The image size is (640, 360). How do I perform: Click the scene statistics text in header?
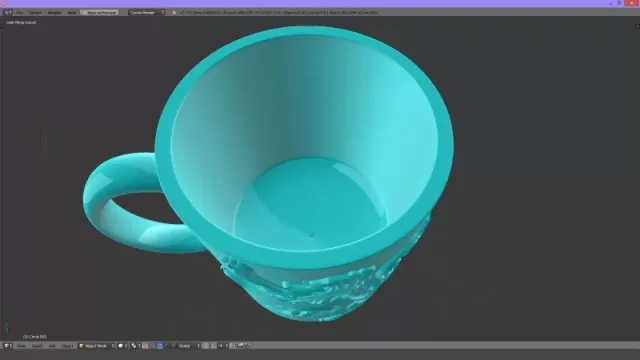pyautogui.click(x=278, y=13)
